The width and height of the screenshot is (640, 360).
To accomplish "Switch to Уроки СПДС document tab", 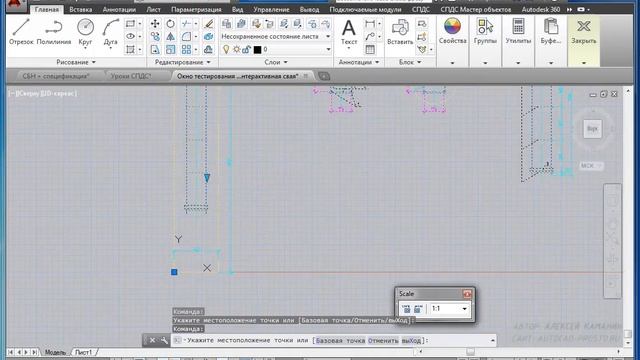I will [x=131, y=76].
